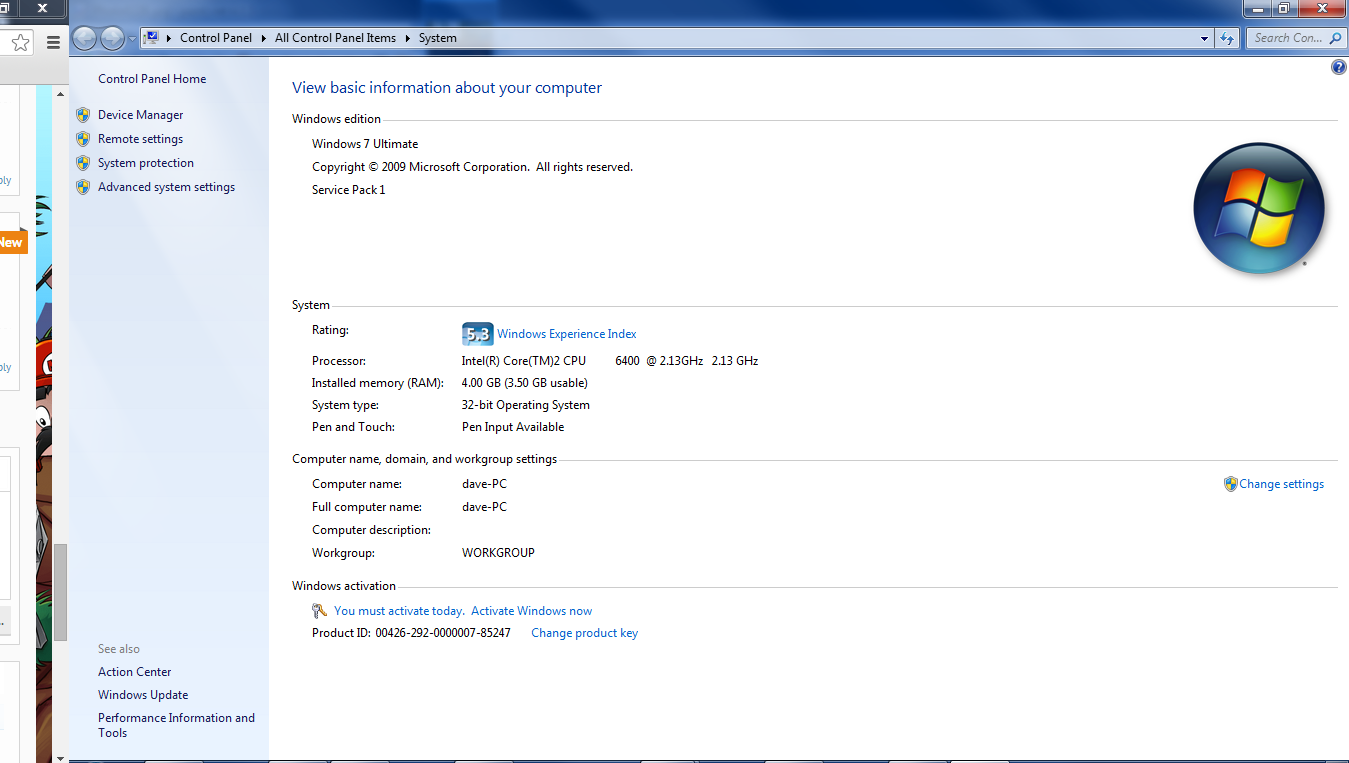
Task: Click Change settings for computer name
Action: (1281, 484)
